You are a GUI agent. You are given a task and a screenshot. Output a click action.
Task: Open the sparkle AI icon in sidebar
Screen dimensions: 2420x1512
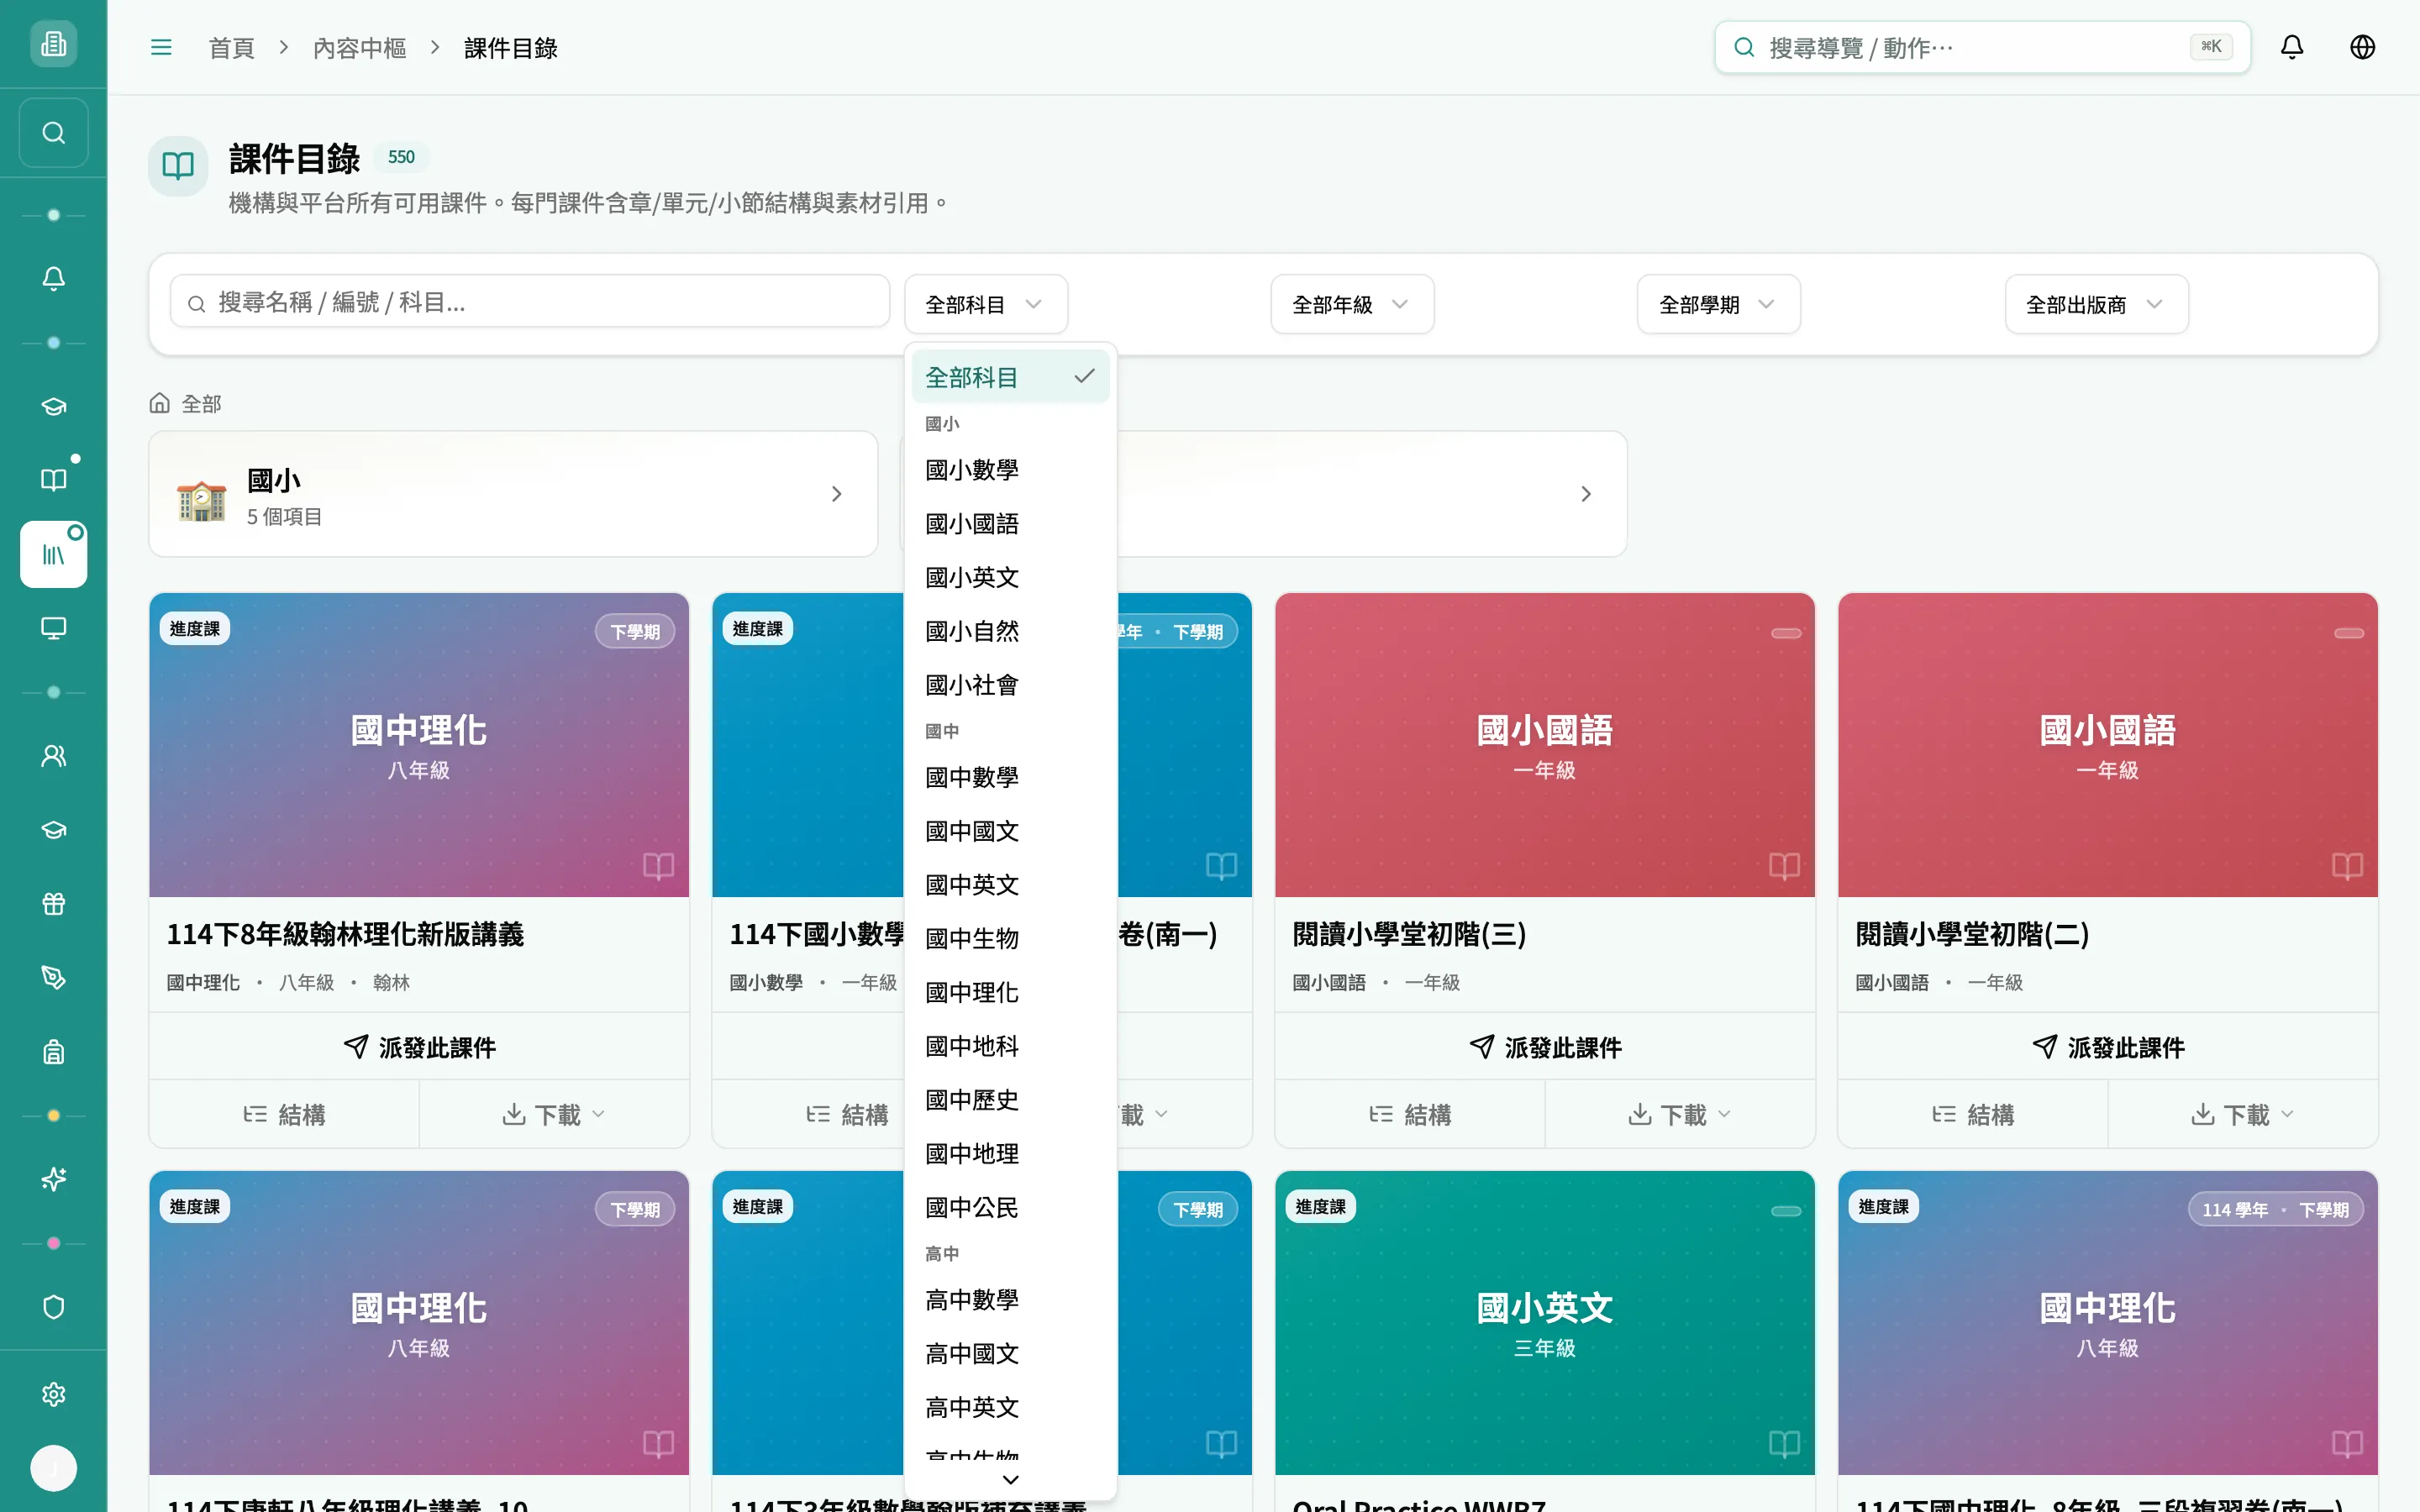pos(54,1180)
